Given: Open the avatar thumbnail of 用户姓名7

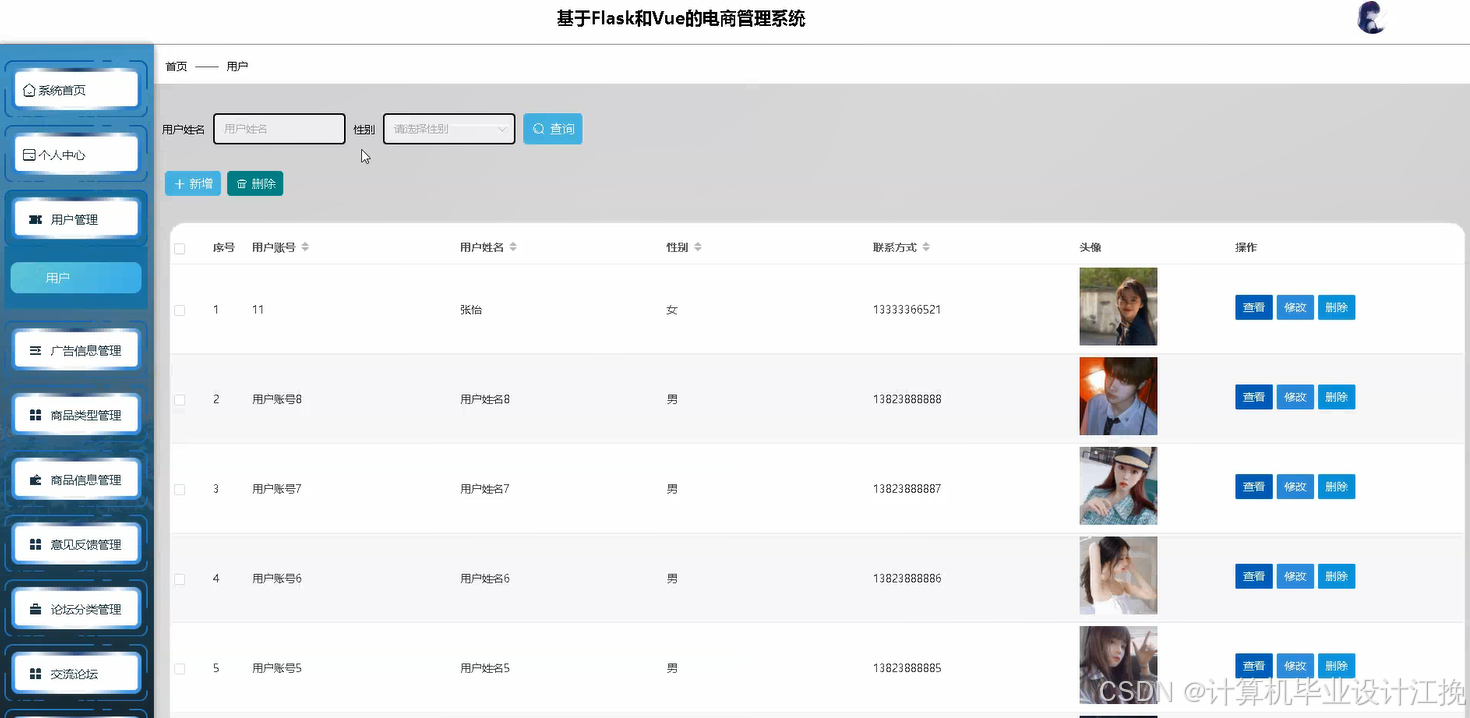Looking at the screenshot, I should (x=1118, y=486).
